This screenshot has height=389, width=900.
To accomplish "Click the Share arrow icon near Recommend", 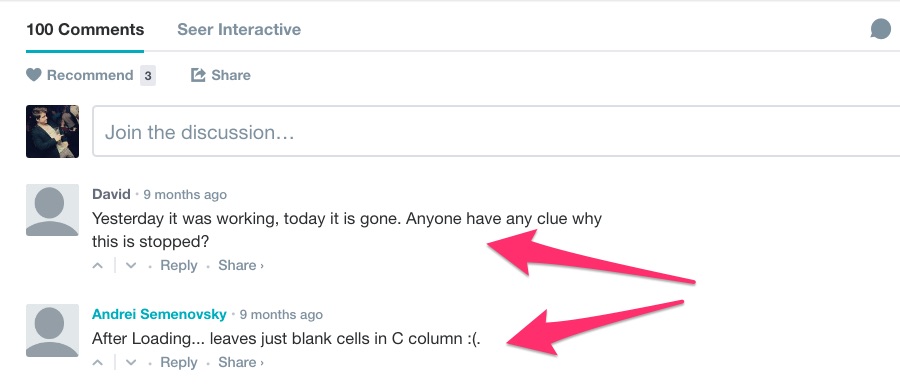I will point(198,75).
